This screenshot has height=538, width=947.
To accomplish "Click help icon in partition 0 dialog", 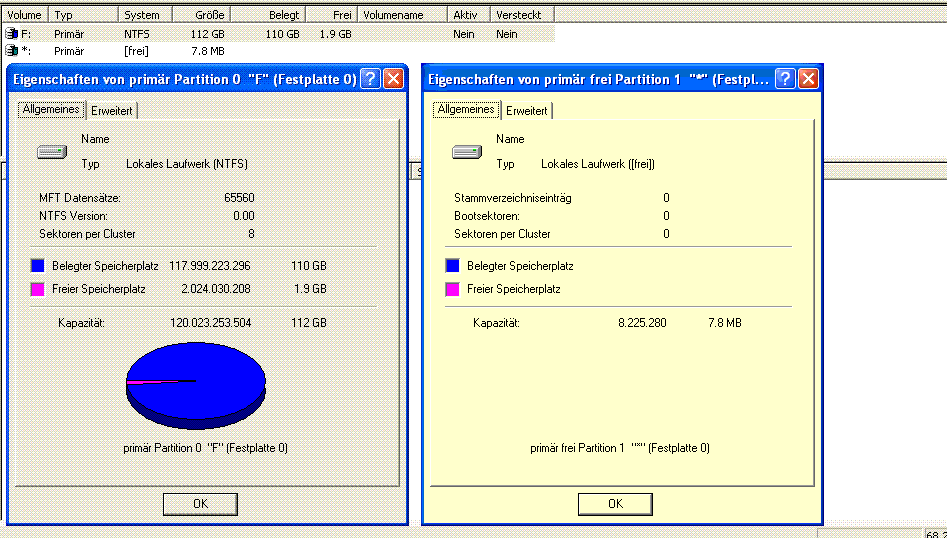I will (x=370, y=78).
